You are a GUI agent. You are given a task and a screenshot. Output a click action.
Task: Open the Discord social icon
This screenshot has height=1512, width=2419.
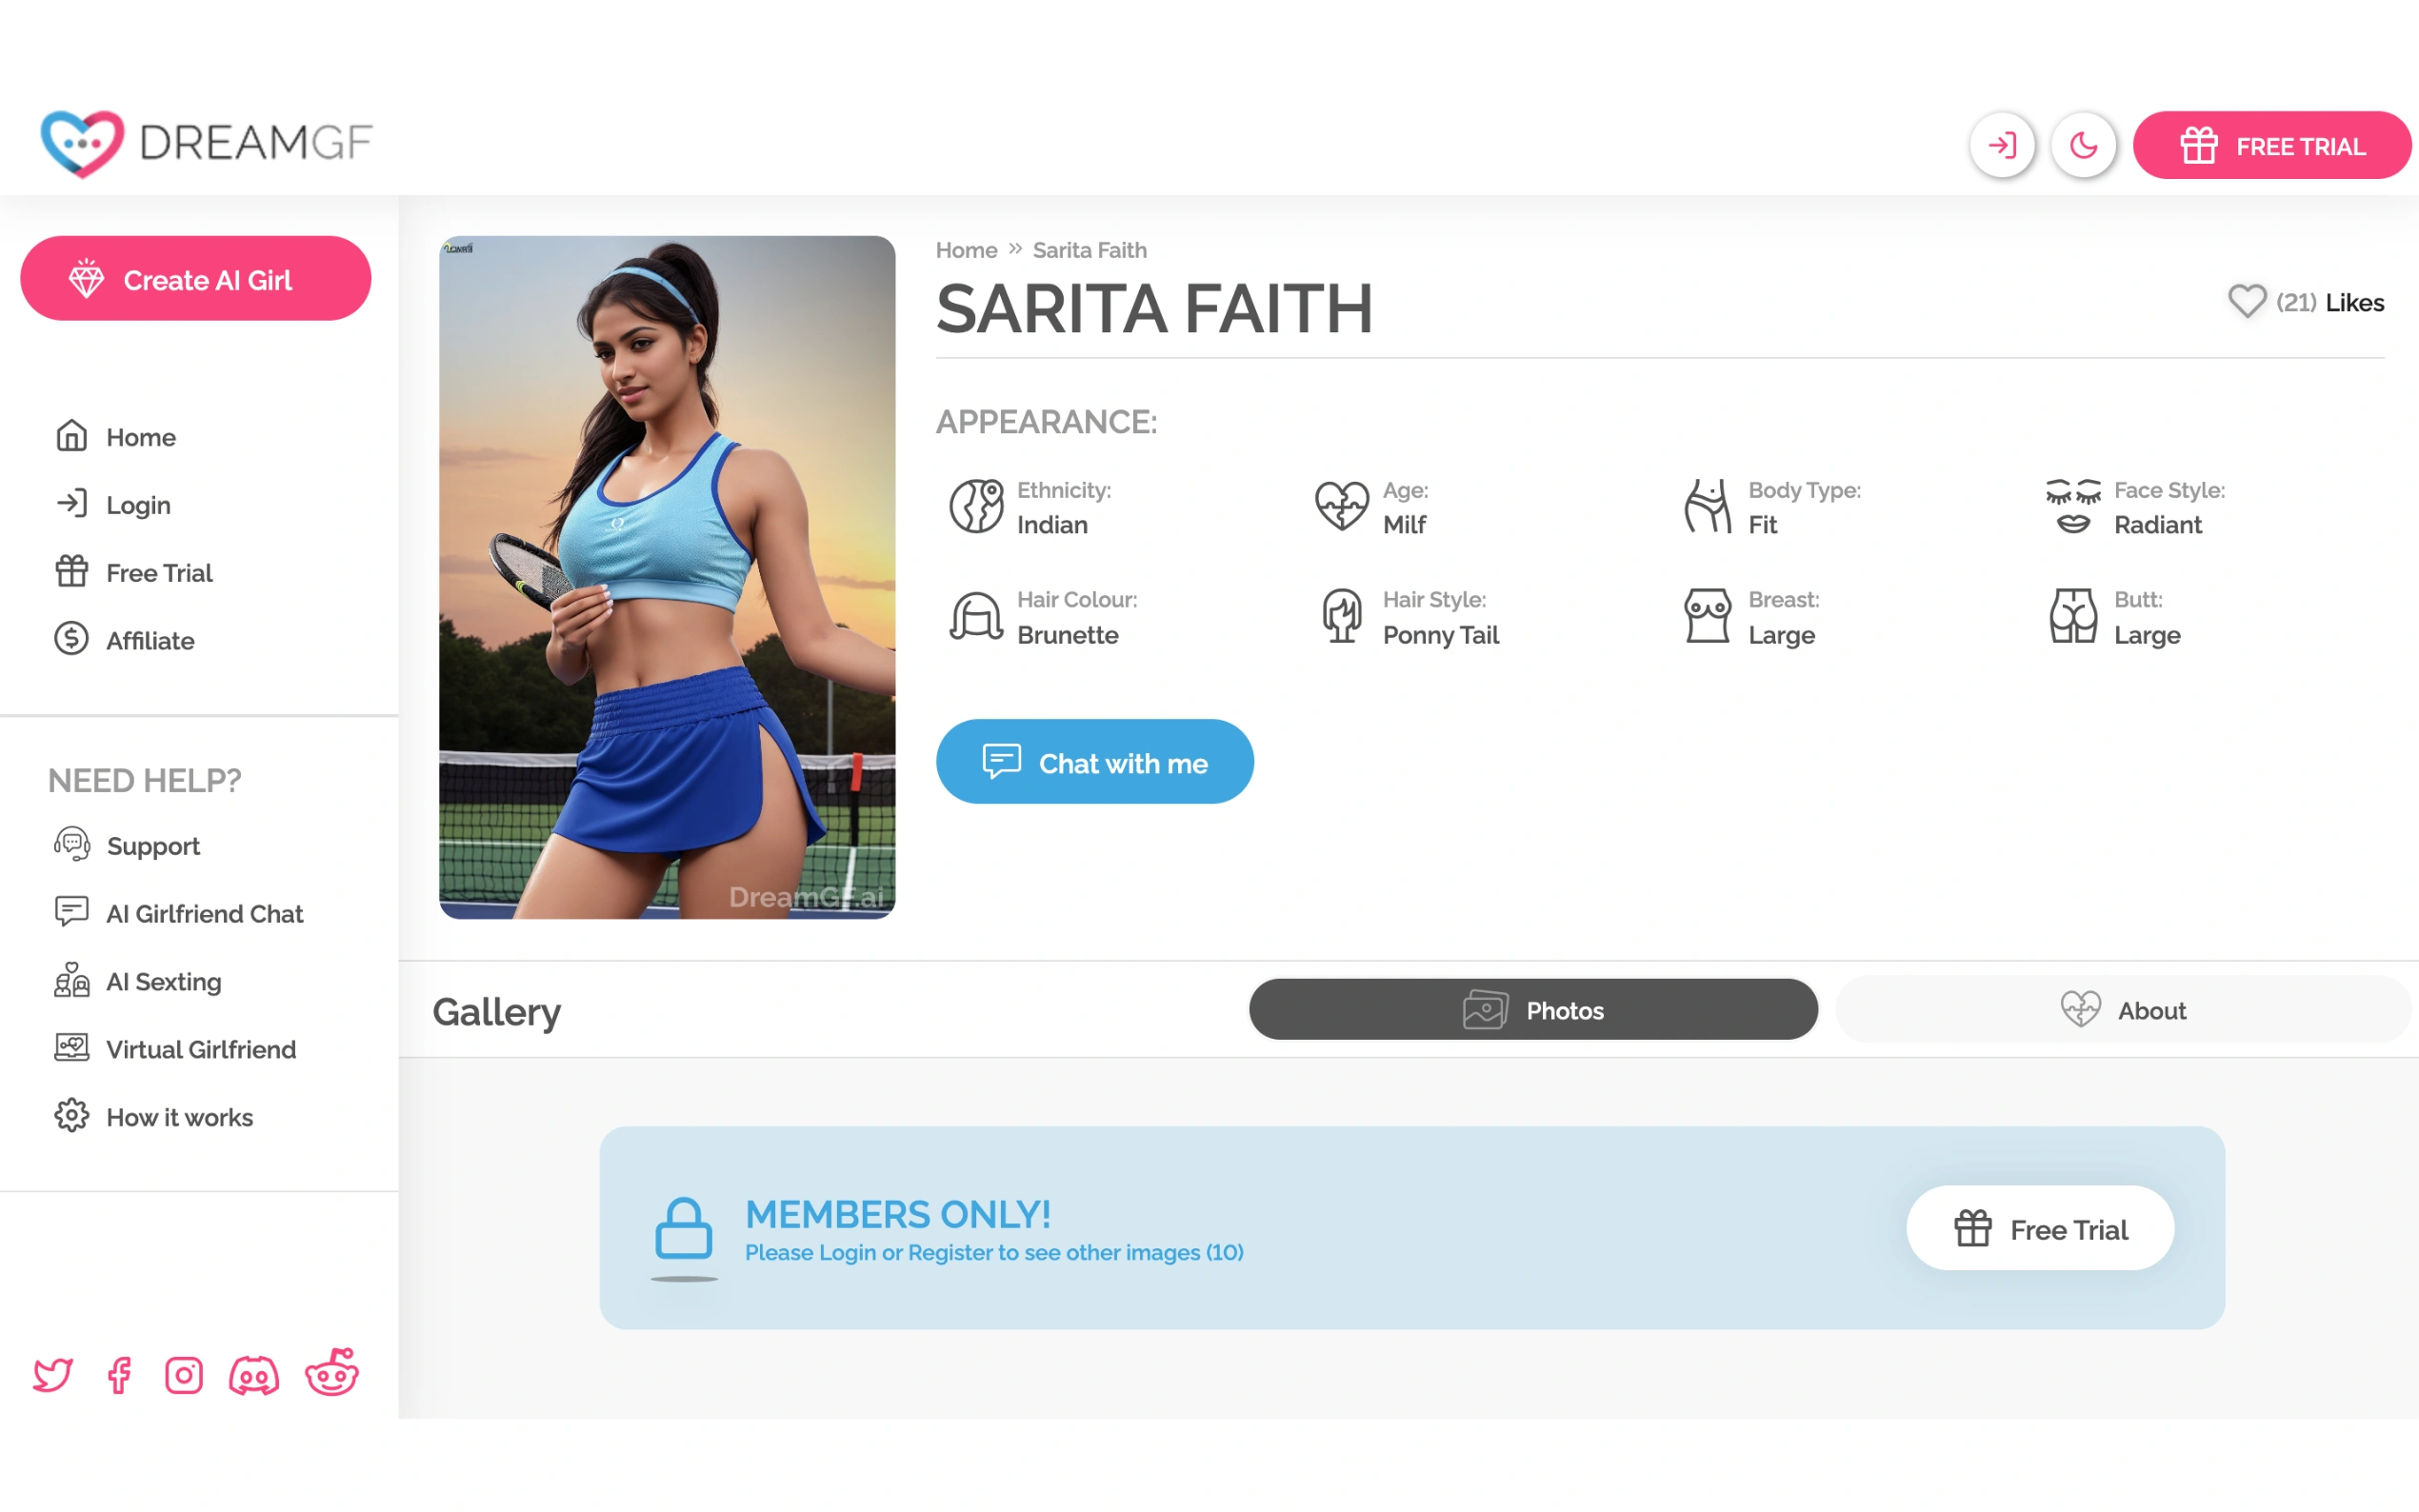(254, 1376)
